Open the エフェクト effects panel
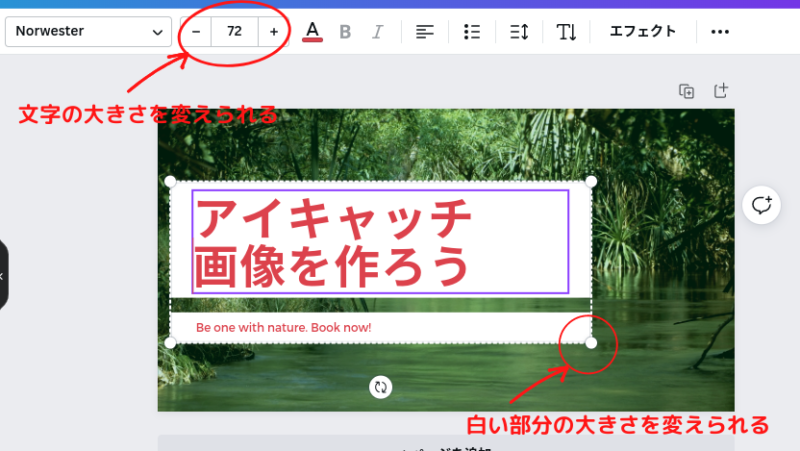This screenshot has height=451, width=800. [x=643, y=31]
